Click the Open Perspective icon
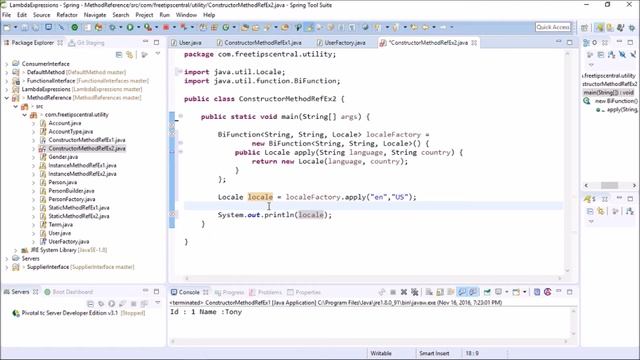 [x=584, y=27]
